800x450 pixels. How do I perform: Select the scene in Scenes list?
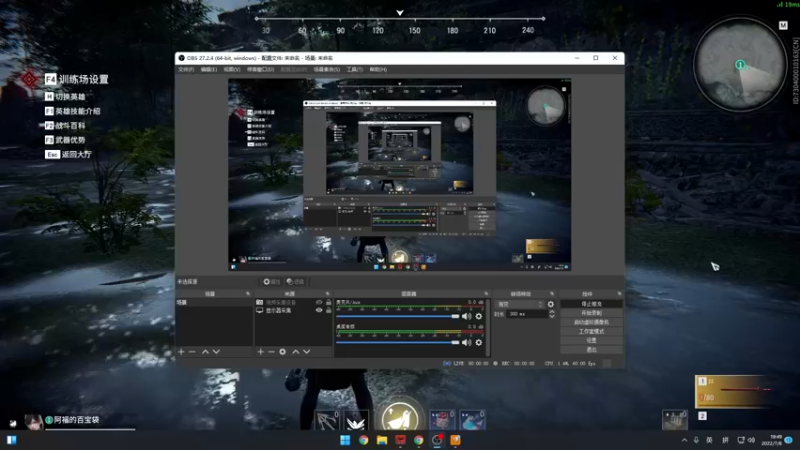click(214, 303)
